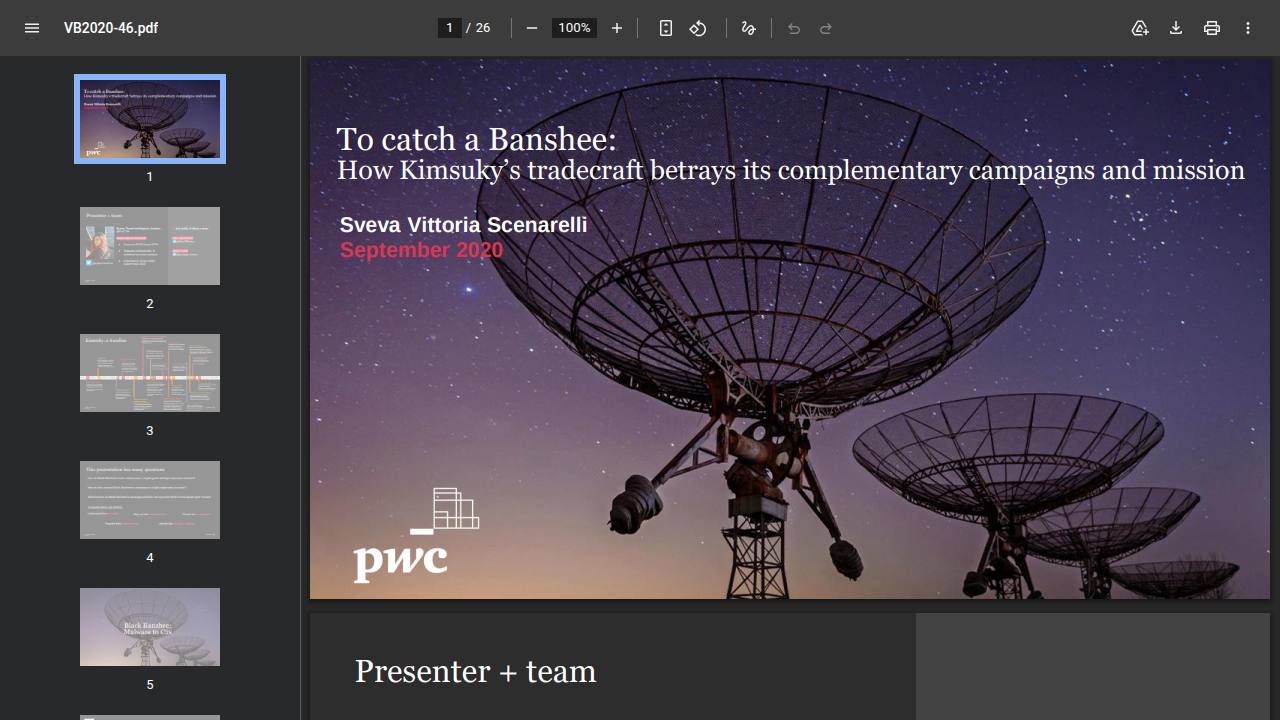Click the title To catch a Banshee
This screenshot has height=720, width=1280.
[476, 139]
